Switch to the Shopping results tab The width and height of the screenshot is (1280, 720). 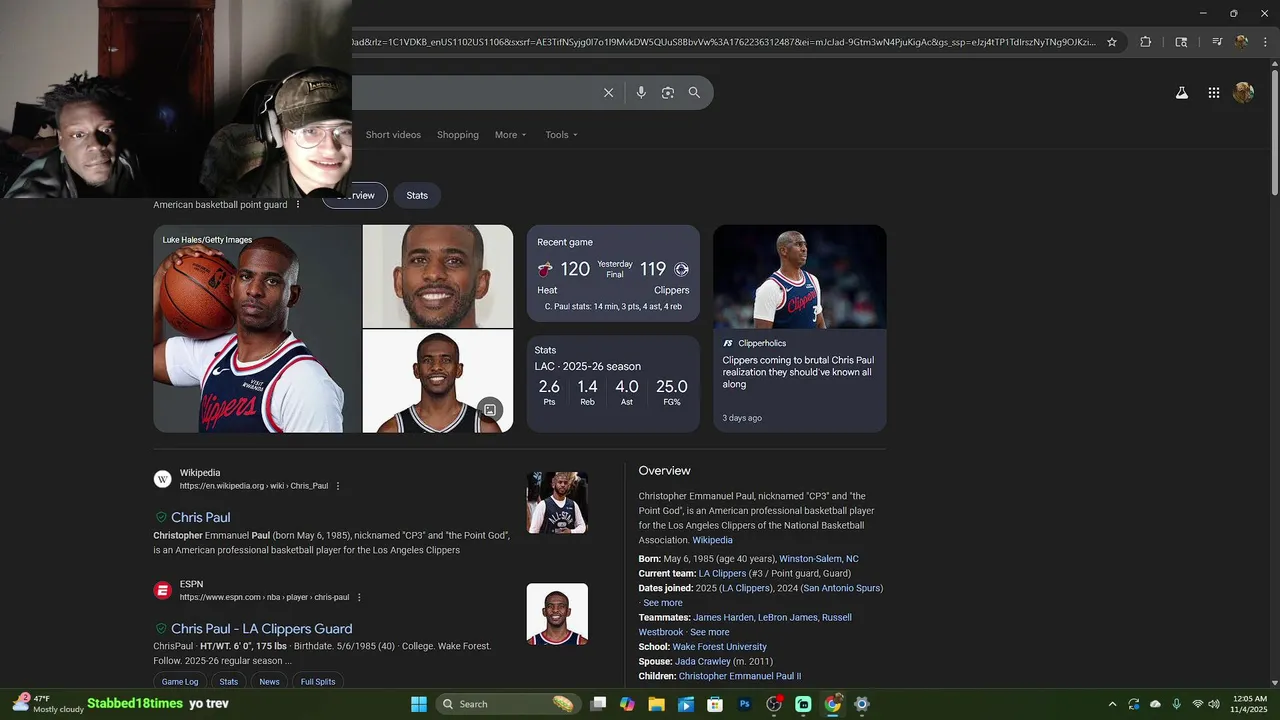[458, 135]
